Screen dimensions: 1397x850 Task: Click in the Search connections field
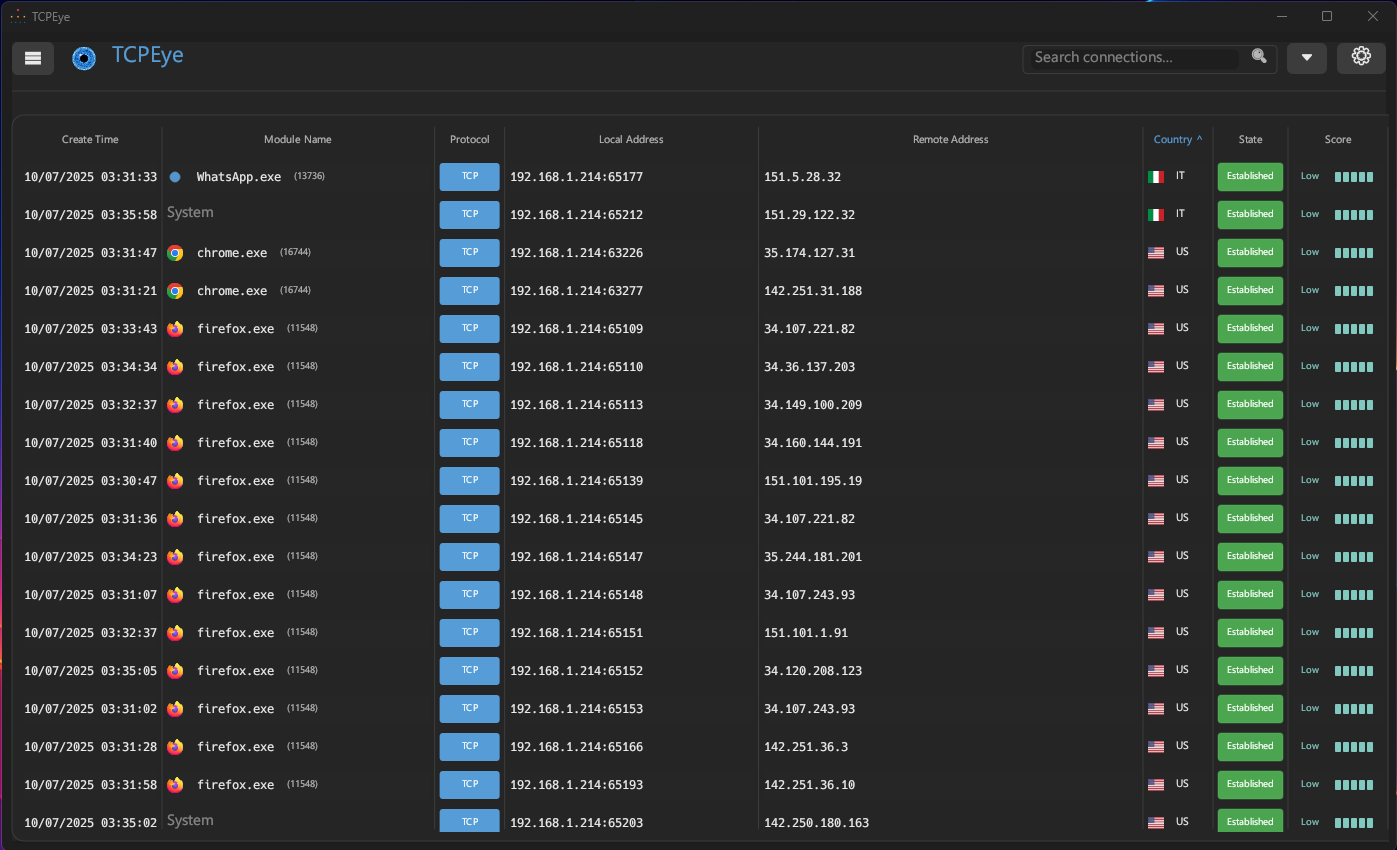(x=1136, y=58)
